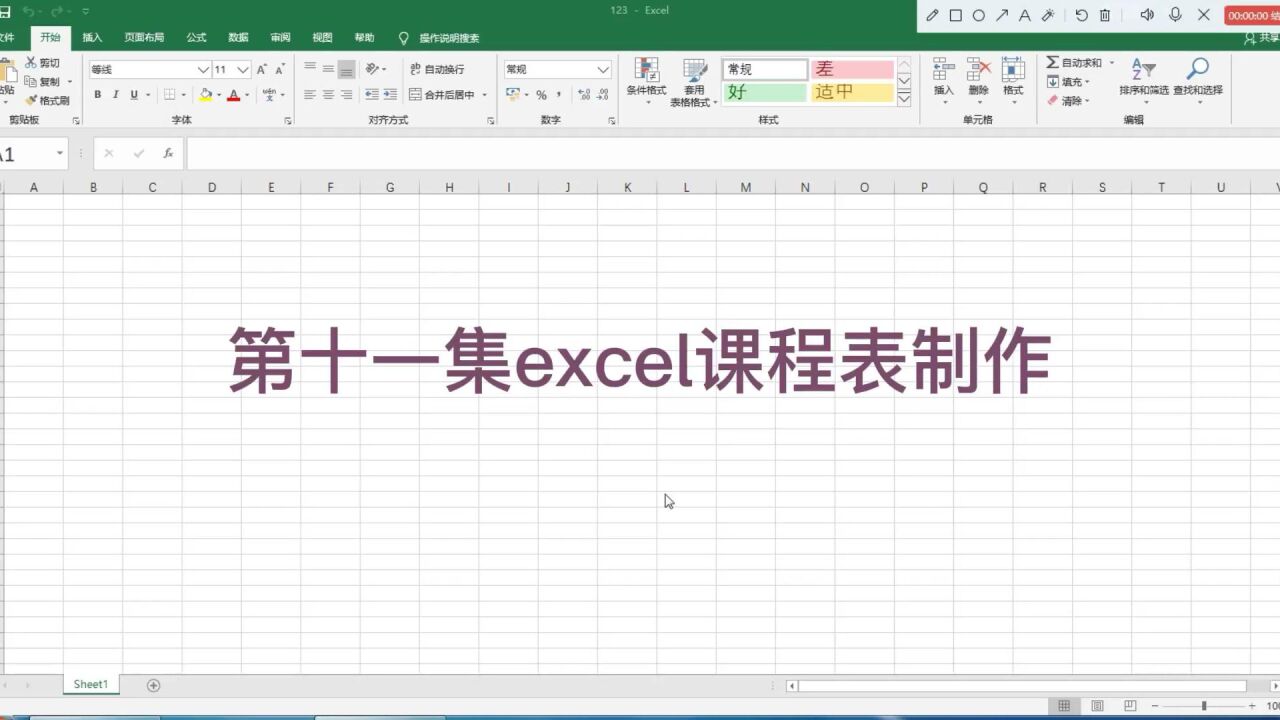Align text to the right
Viewport: 1280px width, 720px height.
coord(346,95)
